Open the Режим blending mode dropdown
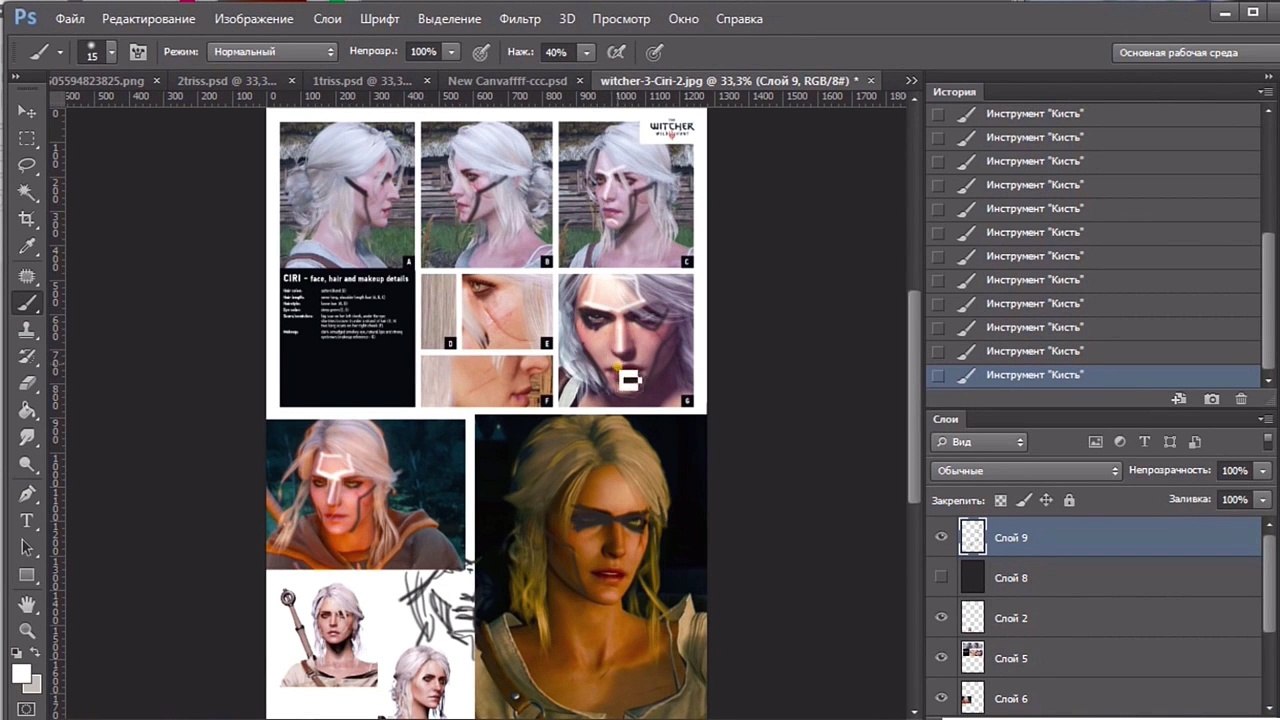Image resolution: width=1280 pixels, height=720 pixels. pos(273,52)
